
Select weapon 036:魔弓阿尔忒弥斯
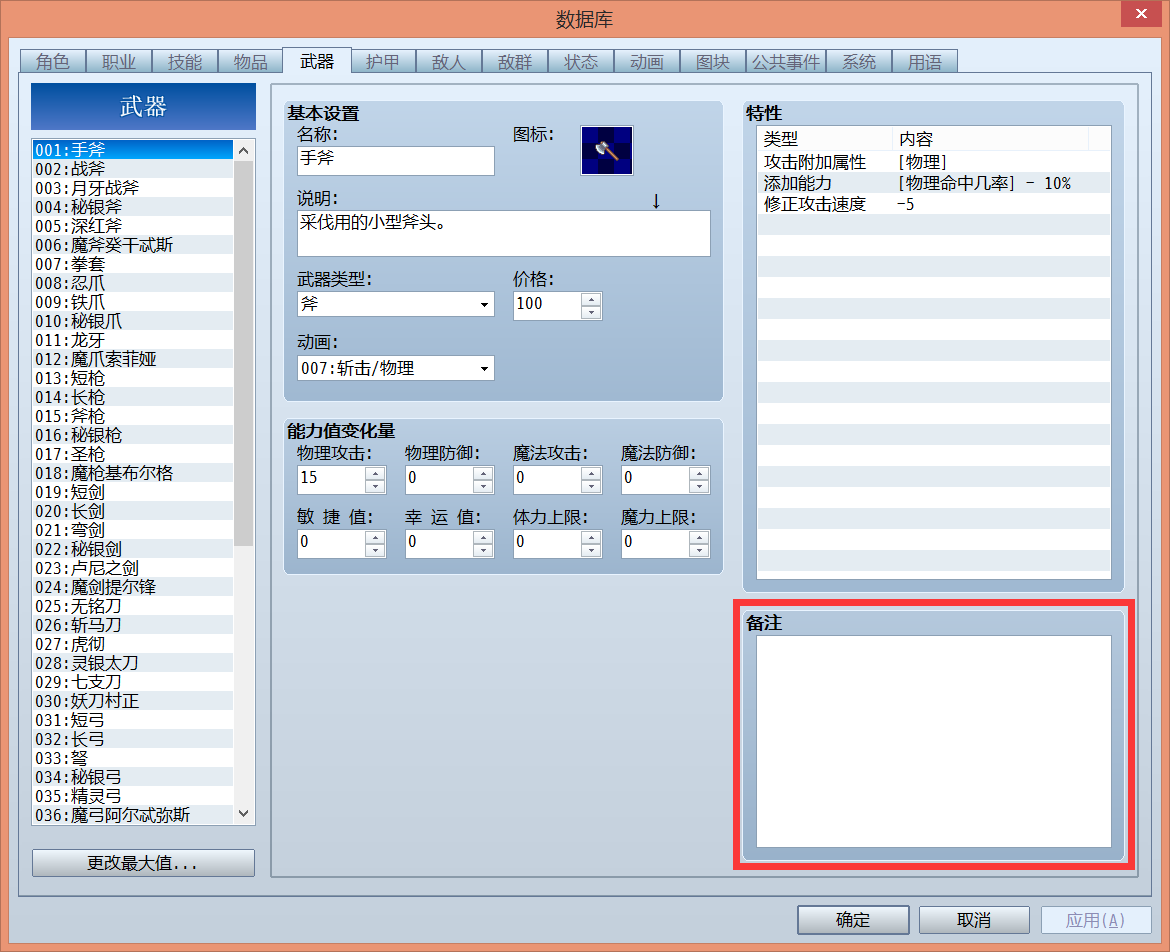[x=133, y=815]
